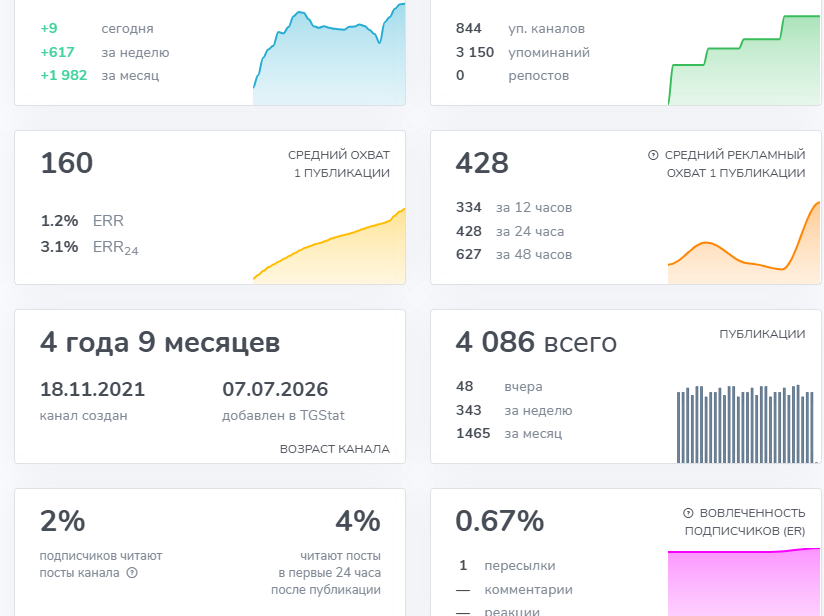The image size is (824, 616).
Task: Click '334' reach for 12 hours
Action: [469, 207]
